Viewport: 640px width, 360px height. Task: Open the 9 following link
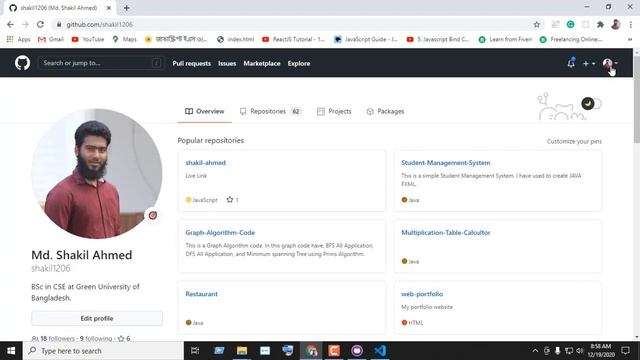(x=96, y=338)
